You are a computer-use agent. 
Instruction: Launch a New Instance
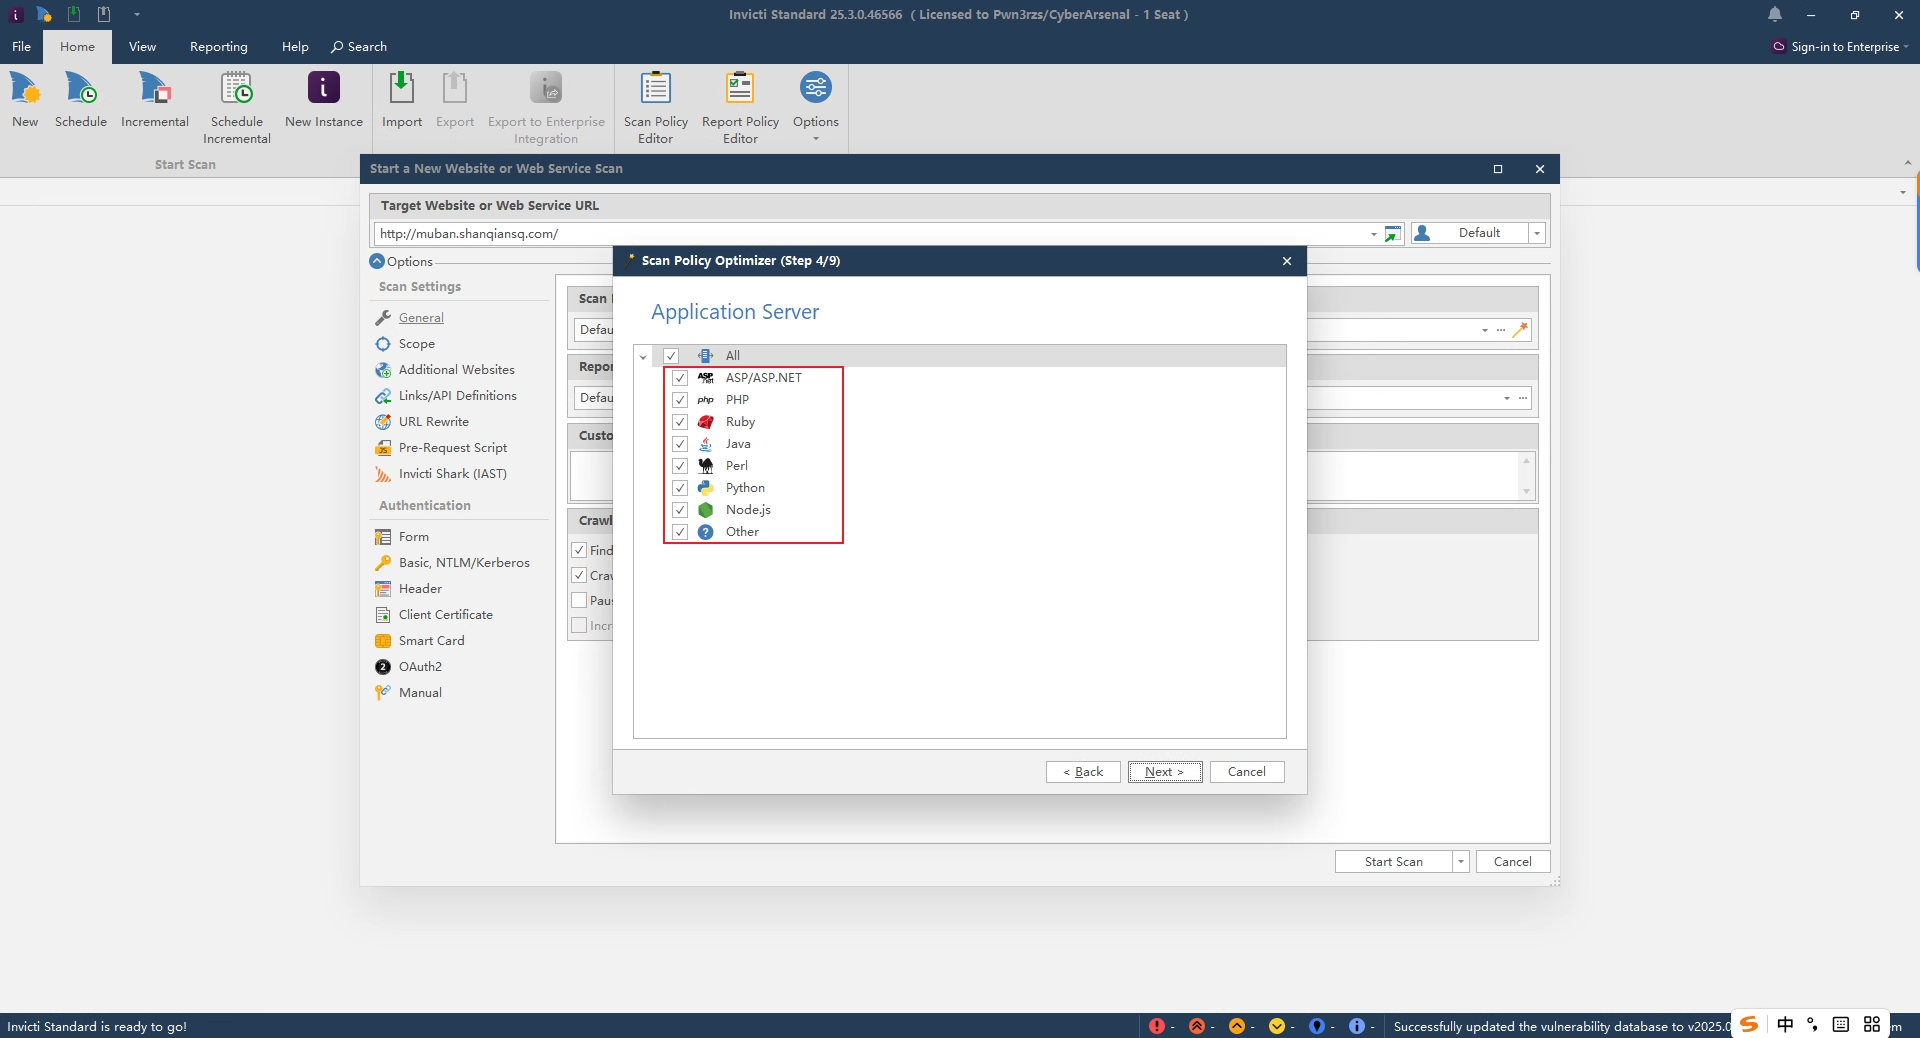[x=324, y=100]
